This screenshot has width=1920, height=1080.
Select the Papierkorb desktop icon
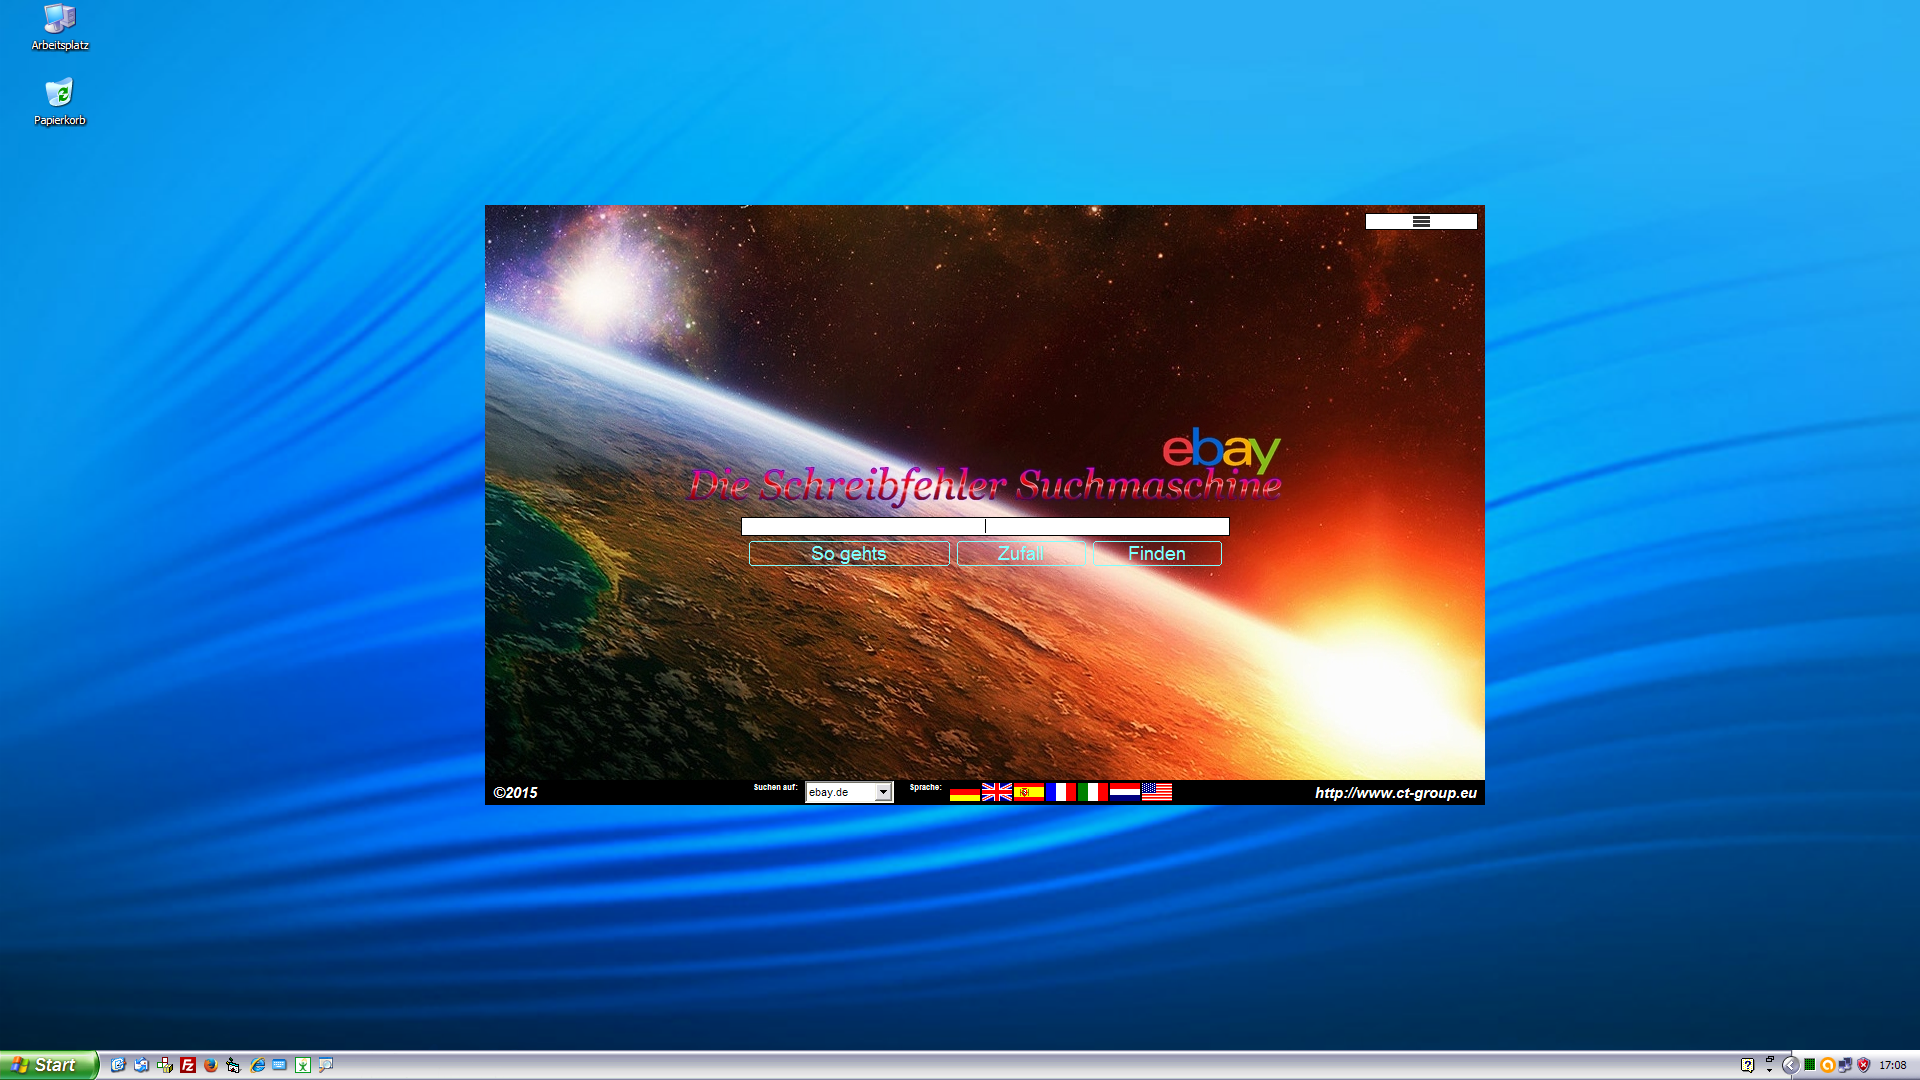click(60, 102)
